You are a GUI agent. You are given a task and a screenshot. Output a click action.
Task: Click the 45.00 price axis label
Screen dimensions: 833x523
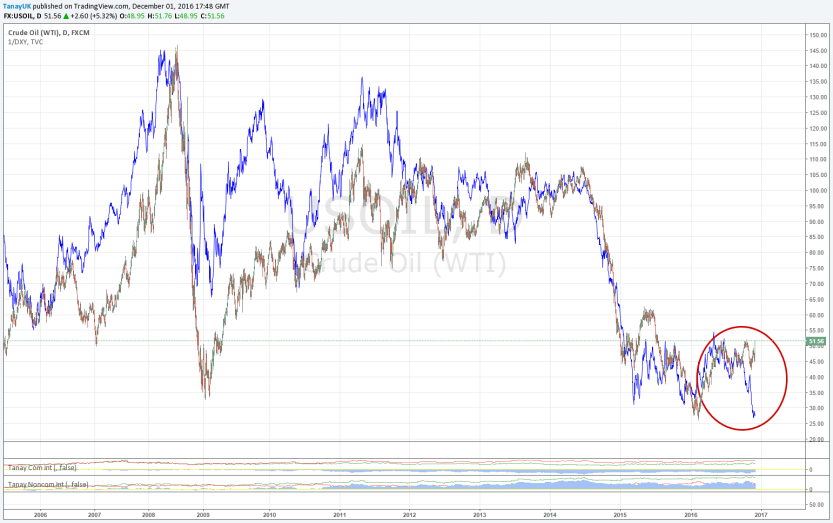tap(818, 362)
